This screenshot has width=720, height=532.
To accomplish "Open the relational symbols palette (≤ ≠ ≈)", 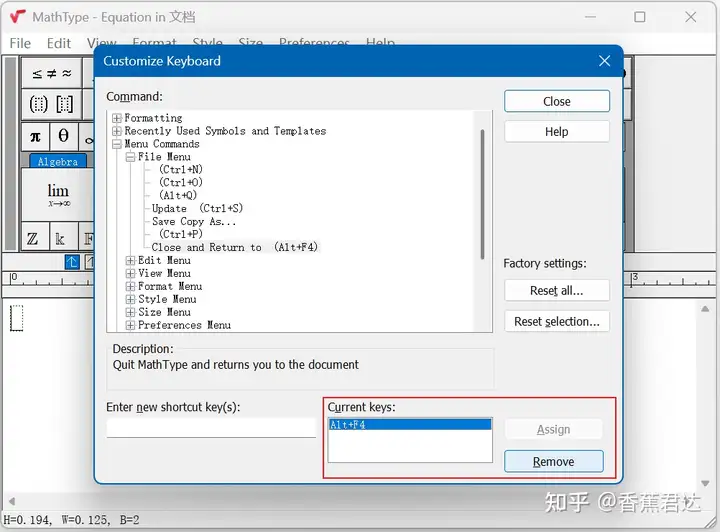I will point(51,73).
